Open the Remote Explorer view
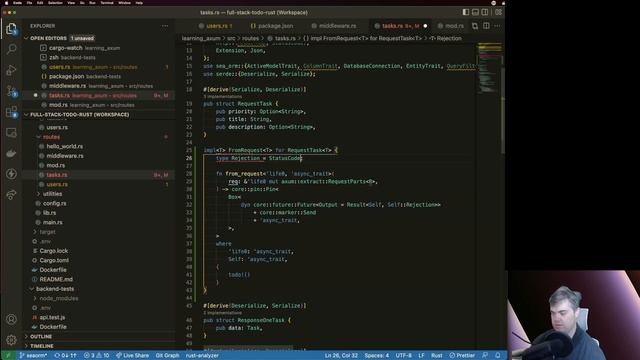 [11, 133]
